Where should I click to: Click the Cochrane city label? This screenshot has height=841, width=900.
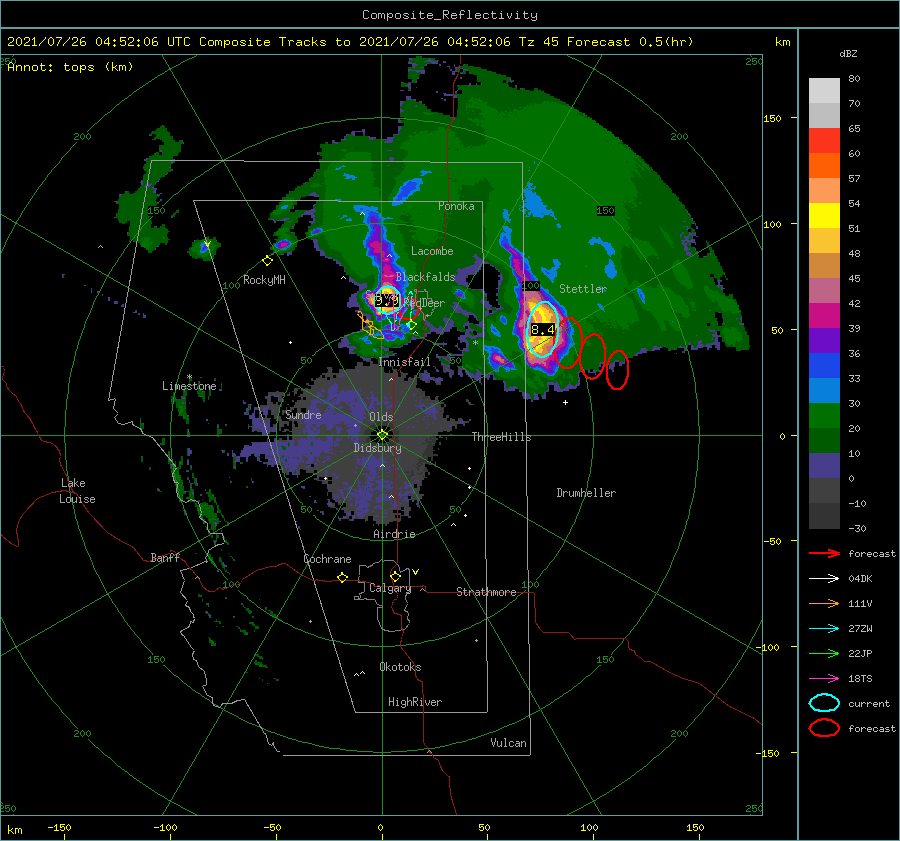(327, 559)
